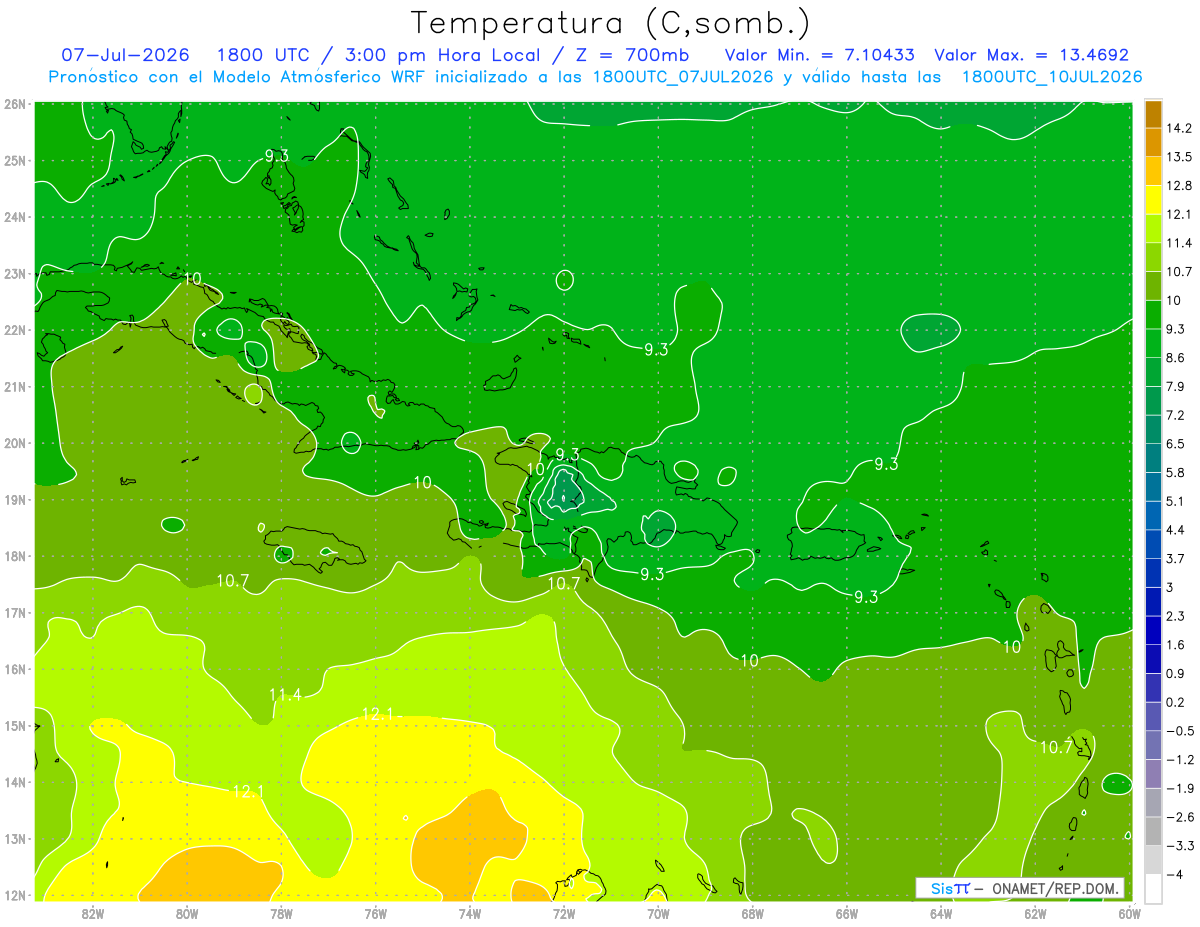Image resolution: width=1200 pixels, height=927 pixels.
Task: Click the "12N" latitude axis label
Action: 14,895
